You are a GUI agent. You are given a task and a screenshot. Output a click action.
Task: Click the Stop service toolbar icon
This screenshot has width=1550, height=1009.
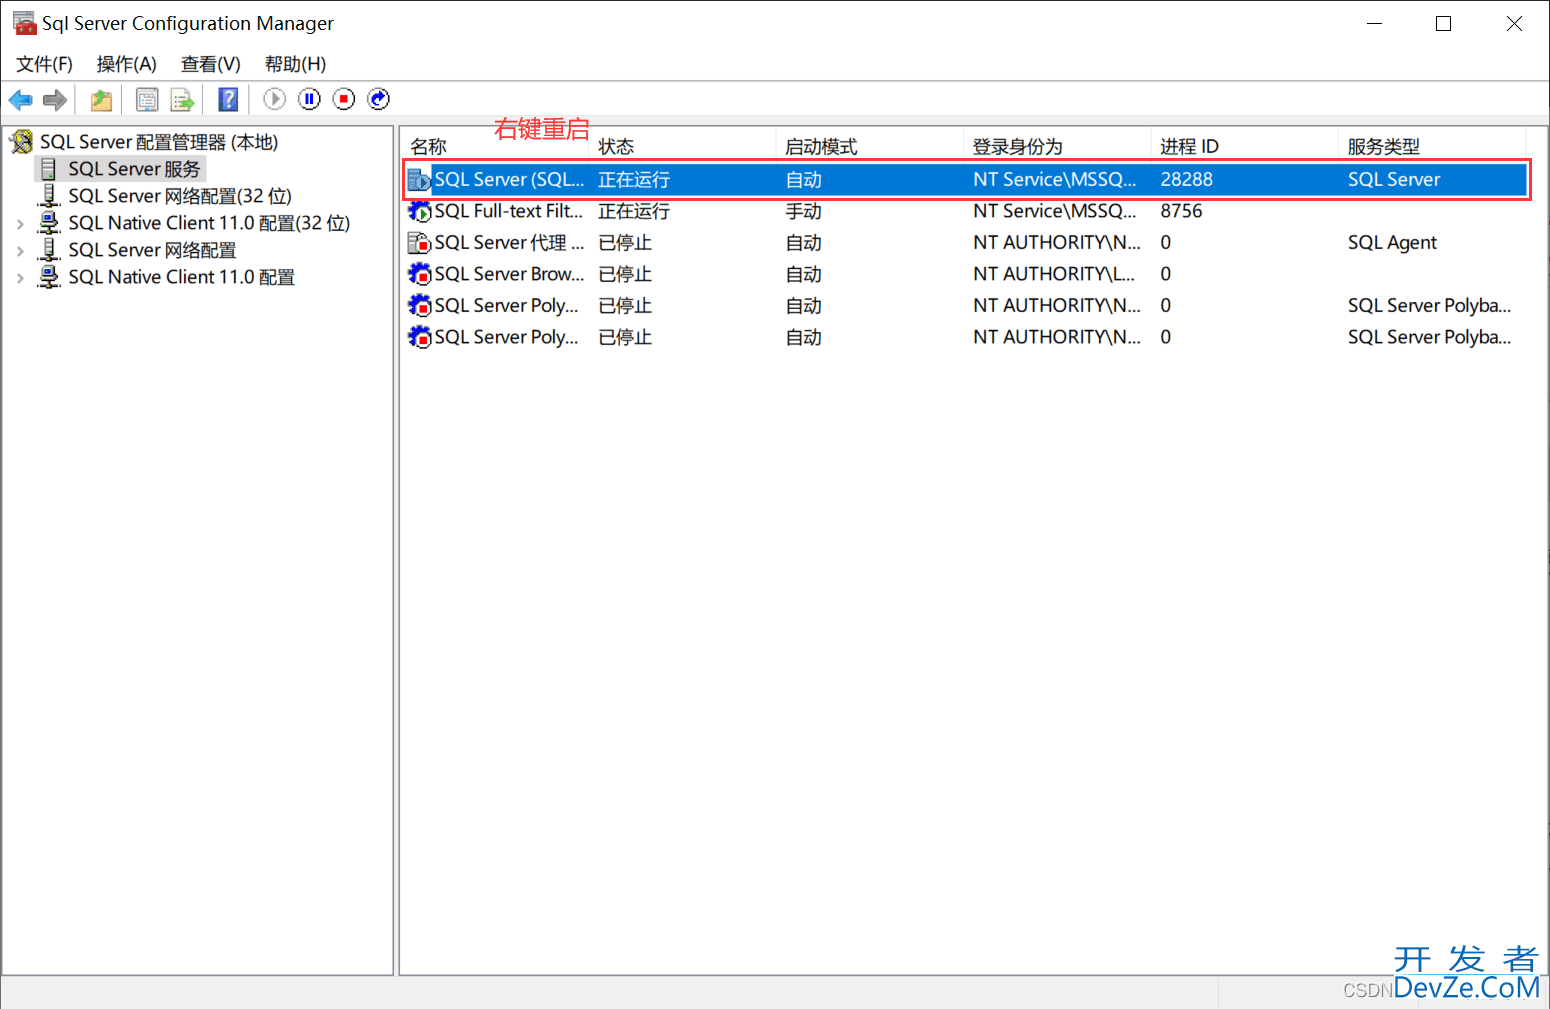point(344,99)
